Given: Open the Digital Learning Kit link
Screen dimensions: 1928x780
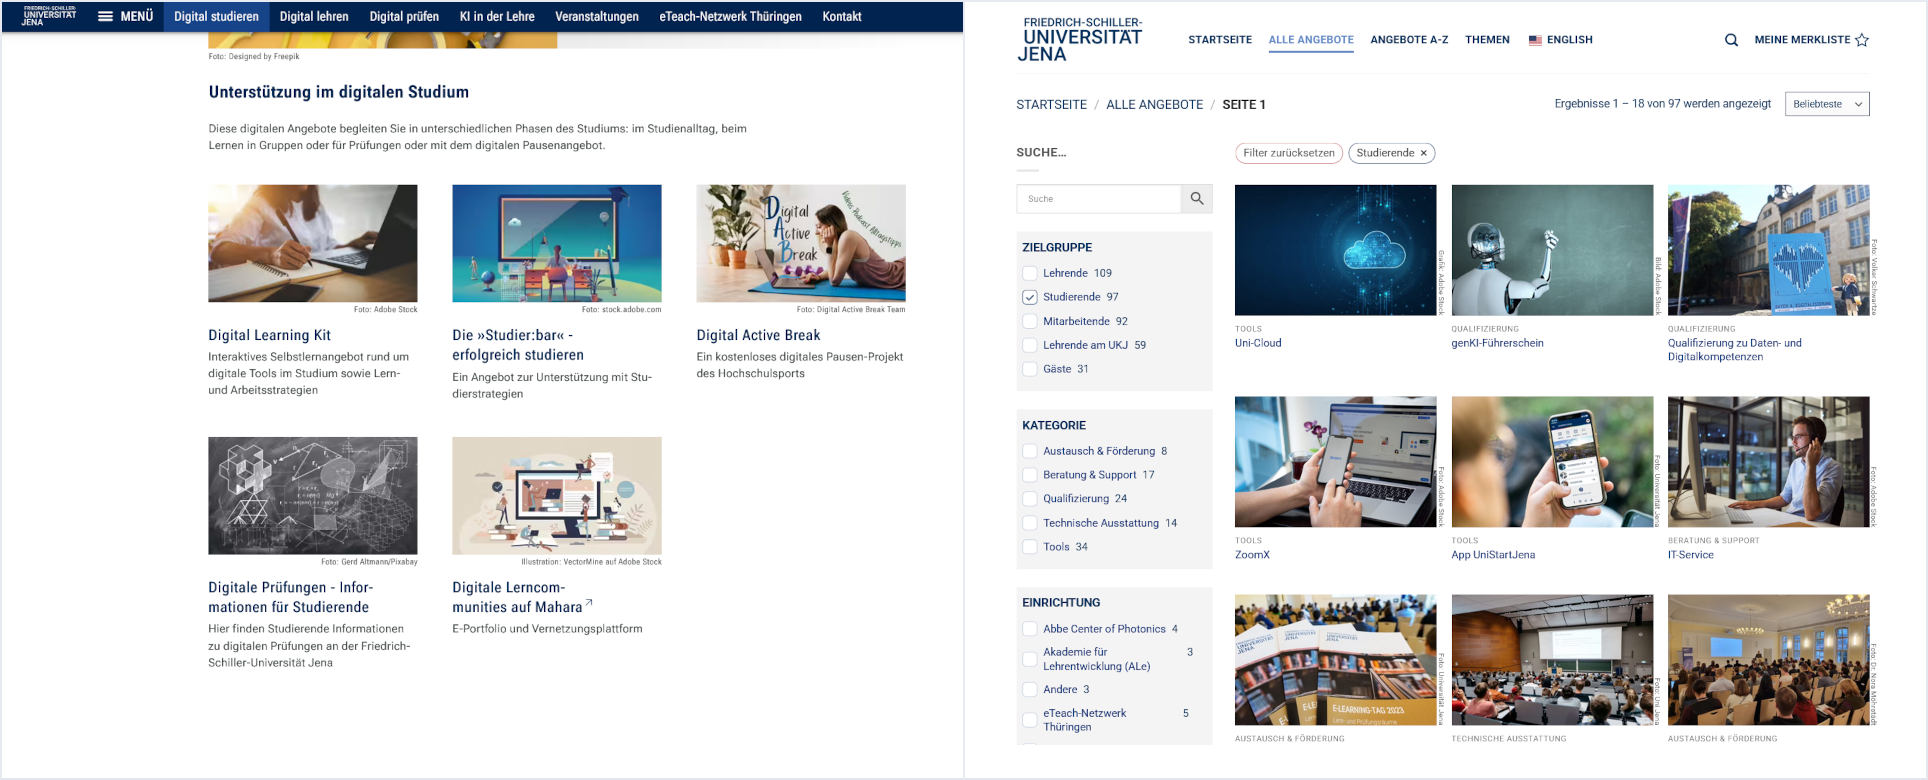Looking at the screenshot, I should click(269, 335).
